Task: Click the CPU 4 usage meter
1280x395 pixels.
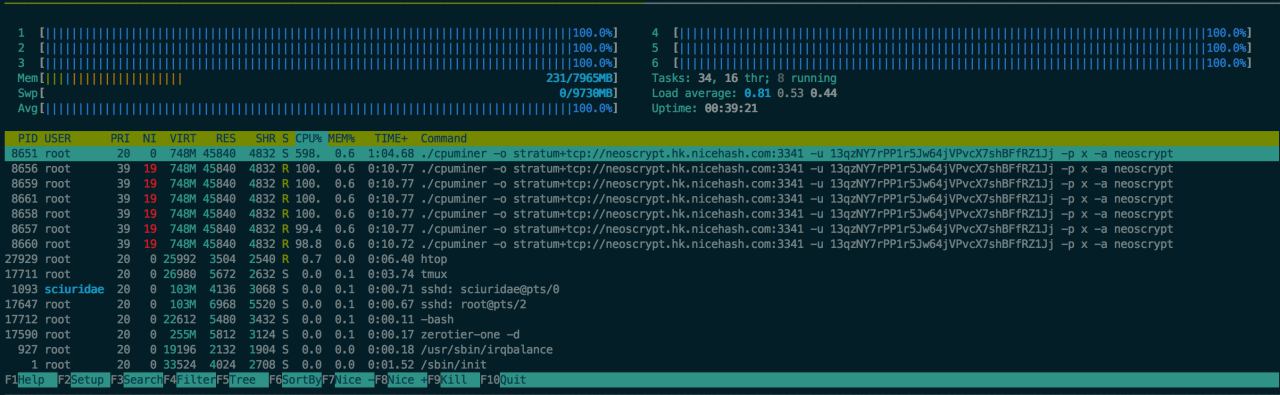Action: click(x=951, y=32)
